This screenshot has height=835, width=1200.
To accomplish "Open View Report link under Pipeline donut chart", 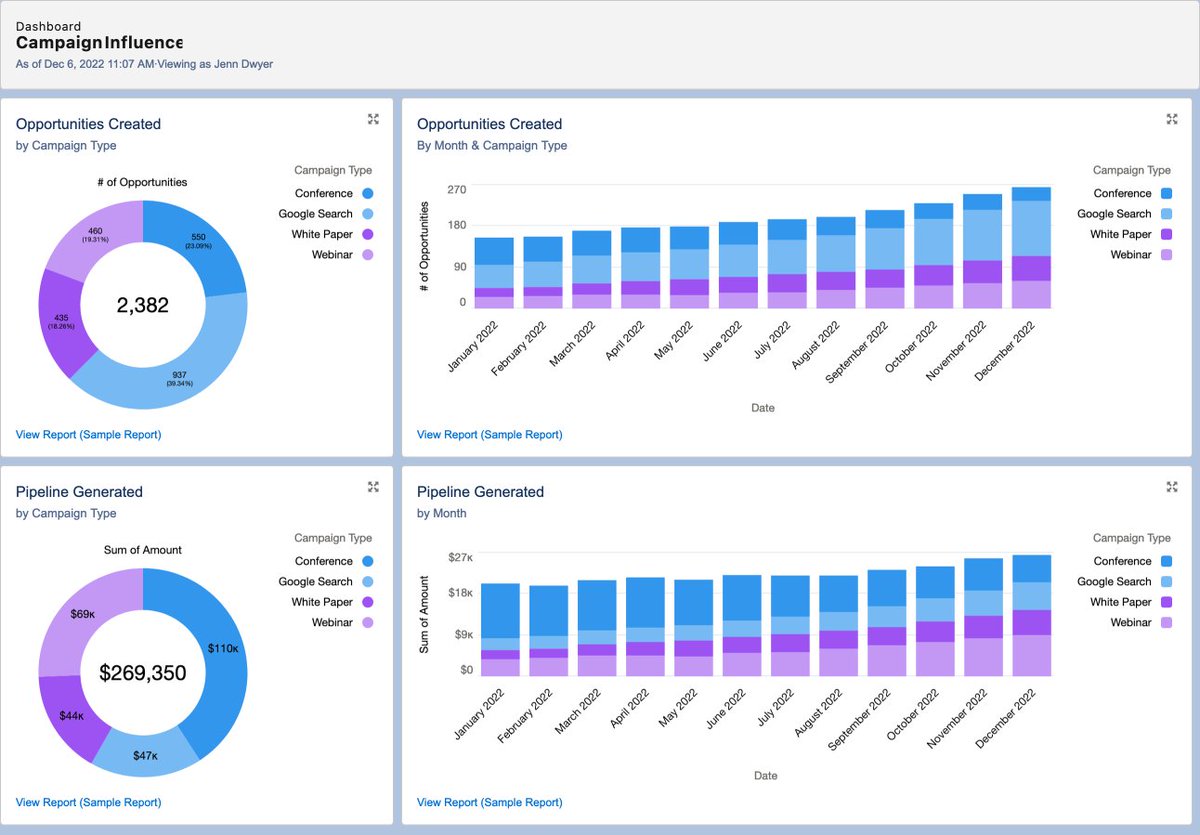I will pos(88,802).
